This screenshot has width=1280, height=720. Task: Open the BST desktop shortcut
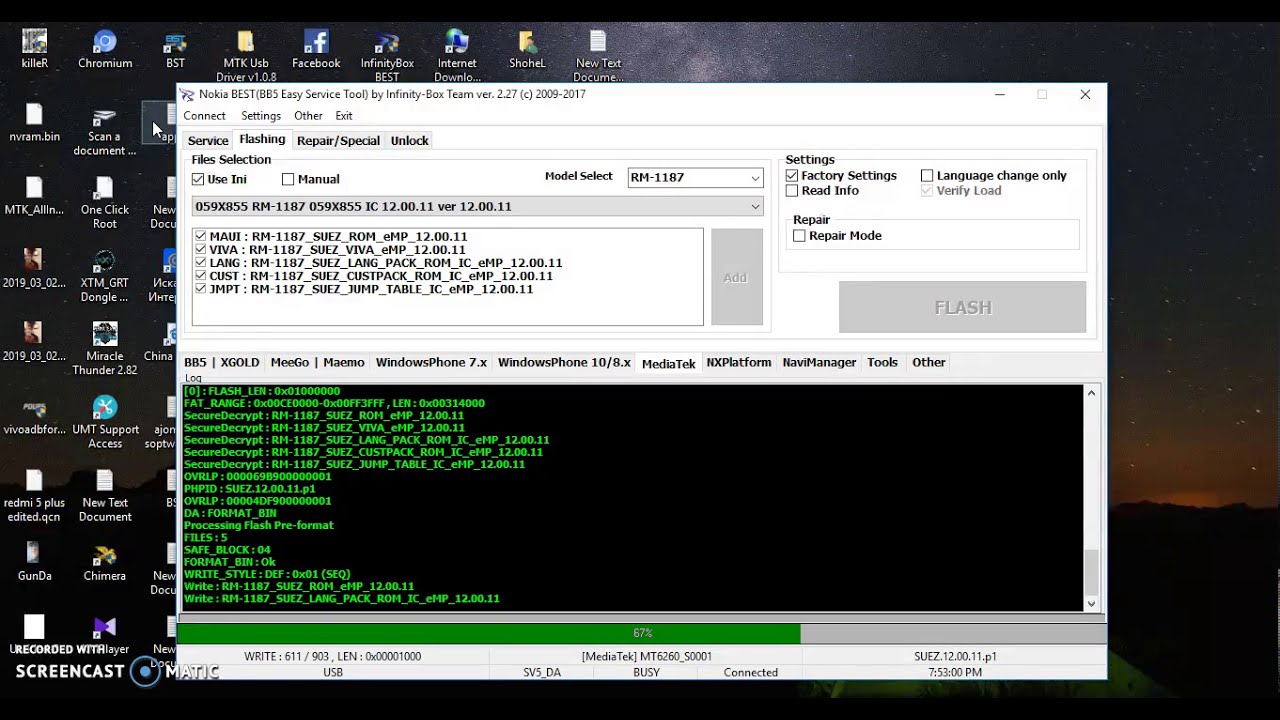[x=175, y=49]
